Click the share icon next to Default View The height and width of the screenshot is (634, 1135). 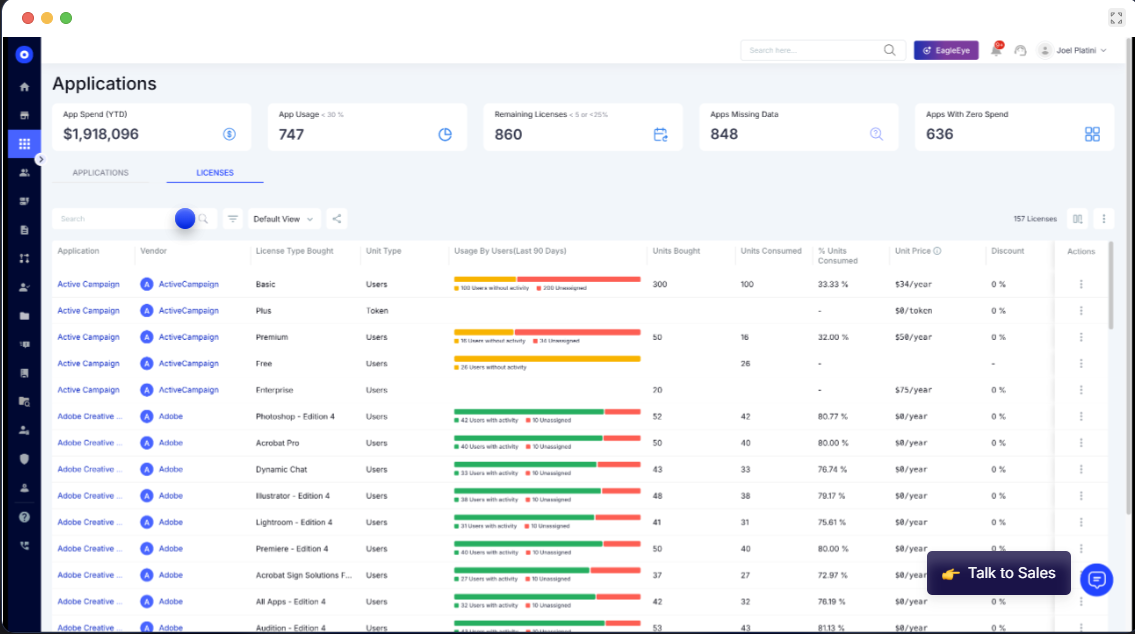337,219
